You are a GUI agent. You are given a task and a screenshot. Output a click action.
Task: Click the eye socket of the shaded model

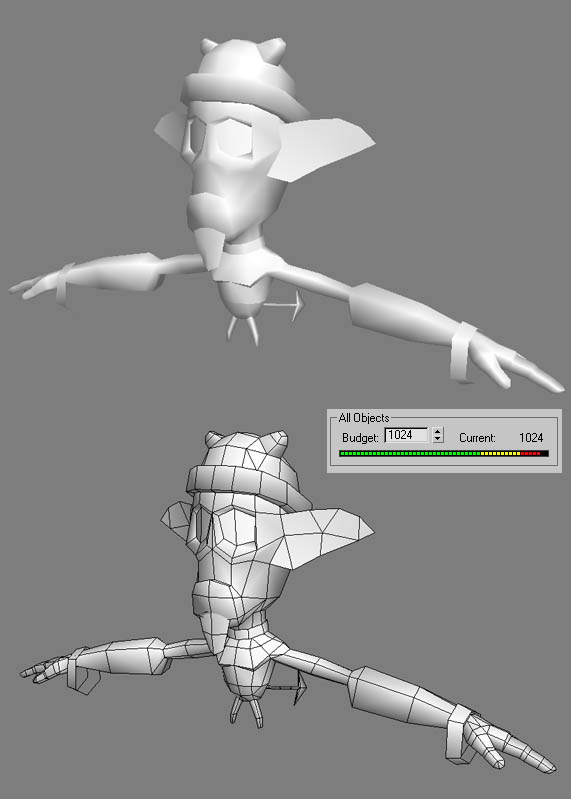tap(235, 139)
